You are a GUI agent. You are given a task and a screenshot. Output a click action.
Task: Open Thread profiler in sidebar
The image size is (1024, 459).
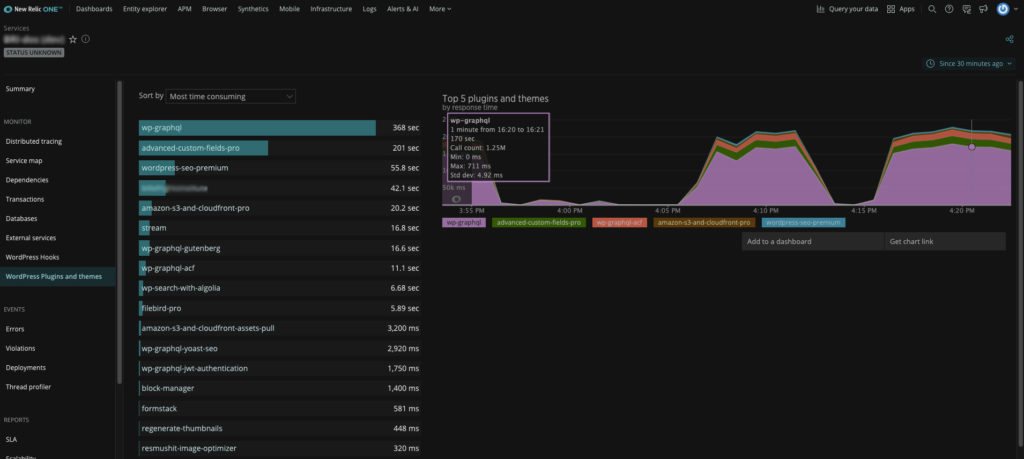coord(28,387)
